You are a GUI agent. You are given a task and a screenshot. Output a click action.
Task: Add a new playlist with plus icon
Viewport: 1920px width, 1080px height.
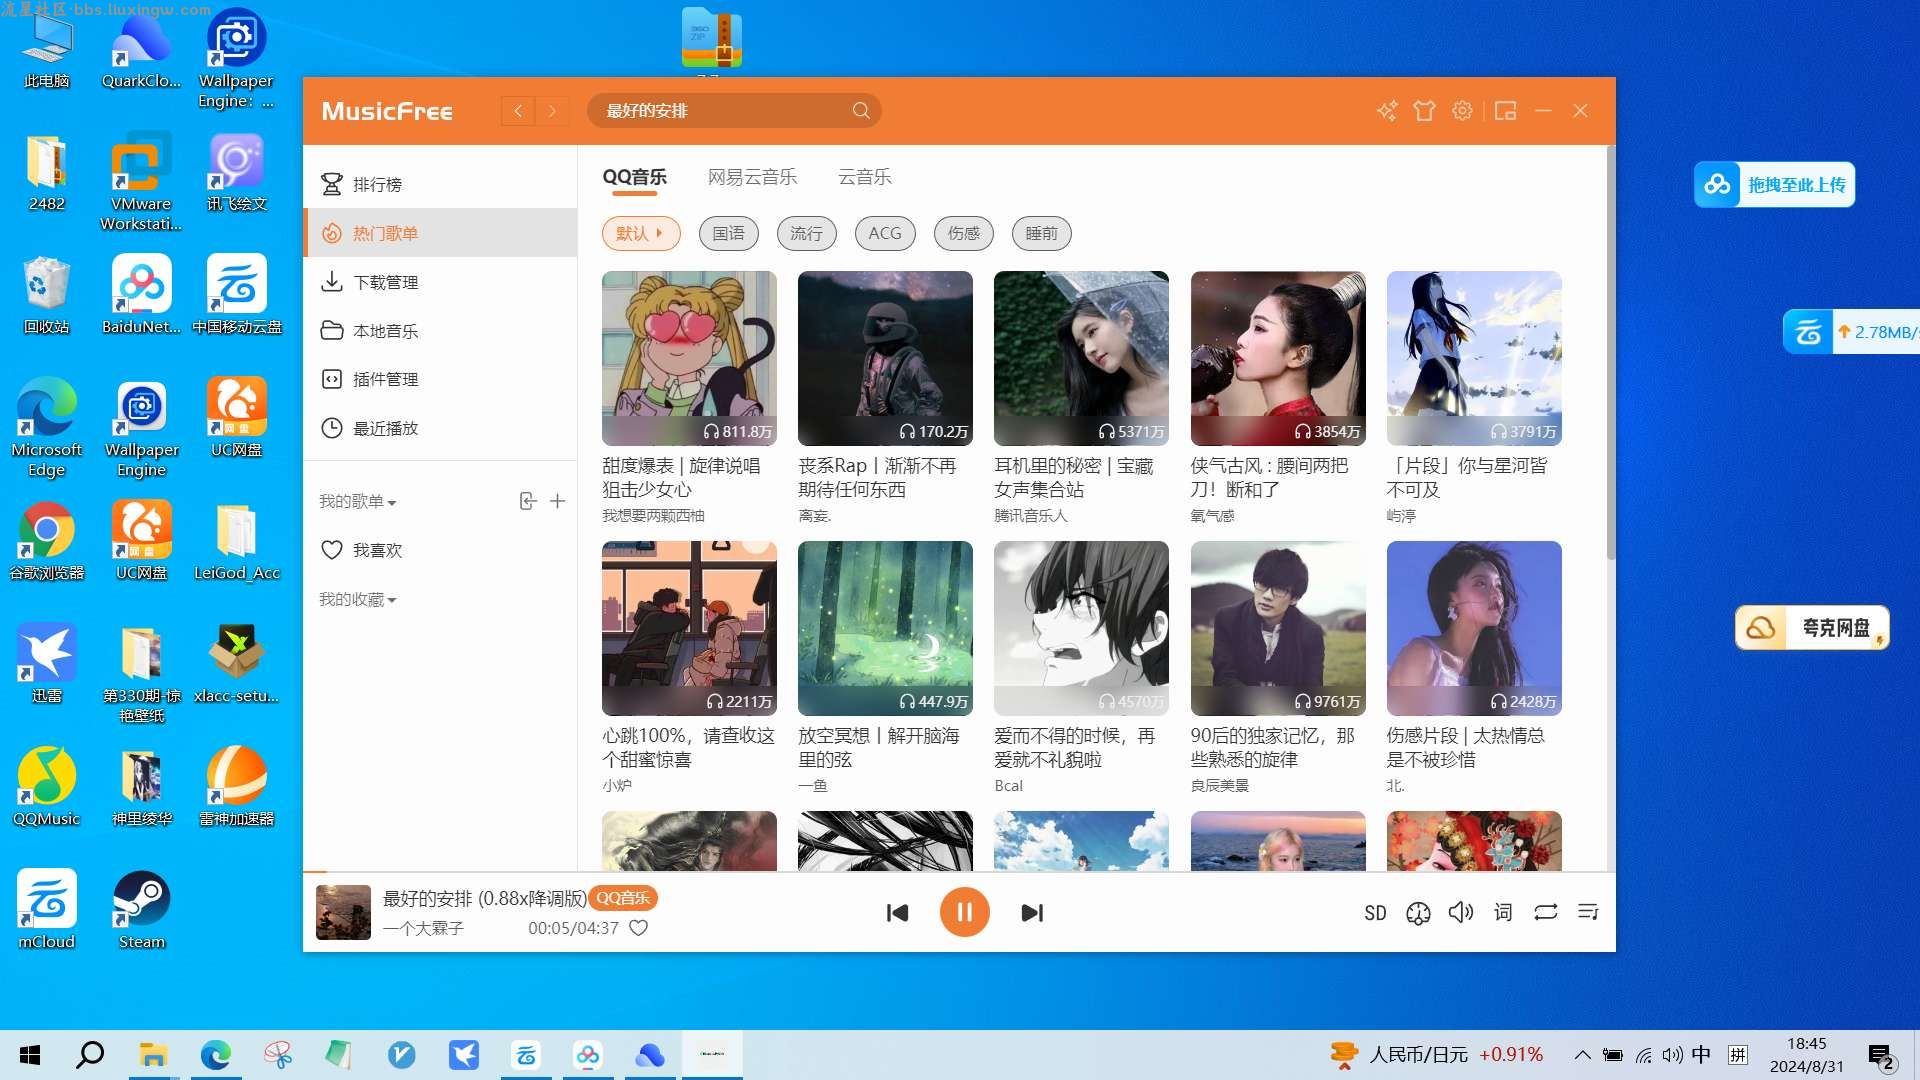click(558, 501)
